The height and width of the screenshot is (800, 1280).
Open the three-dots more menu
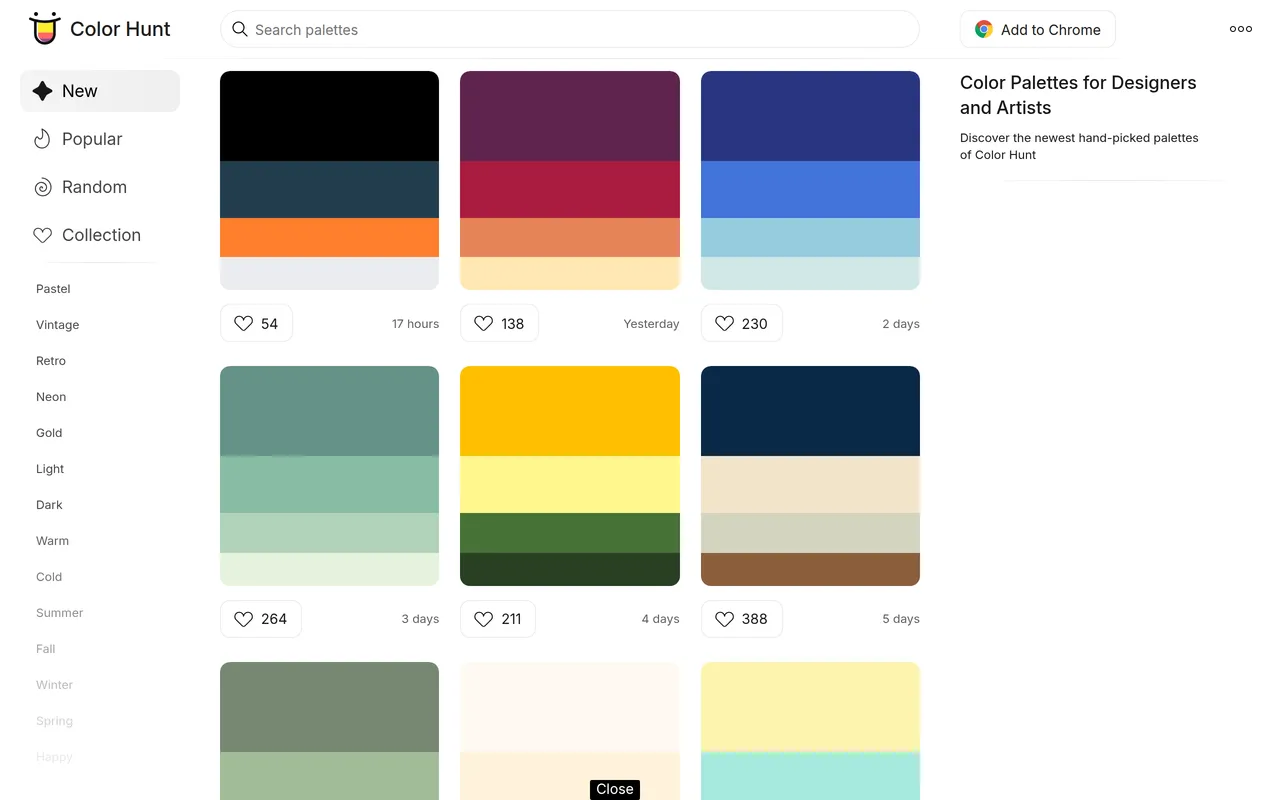coord(1241,29)
